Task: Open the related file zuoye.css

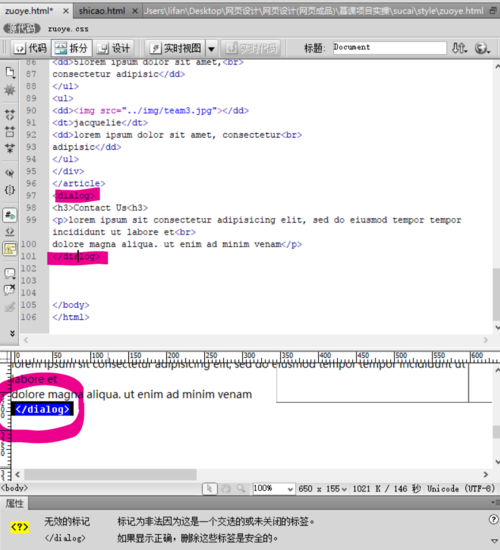Action: 68,29
